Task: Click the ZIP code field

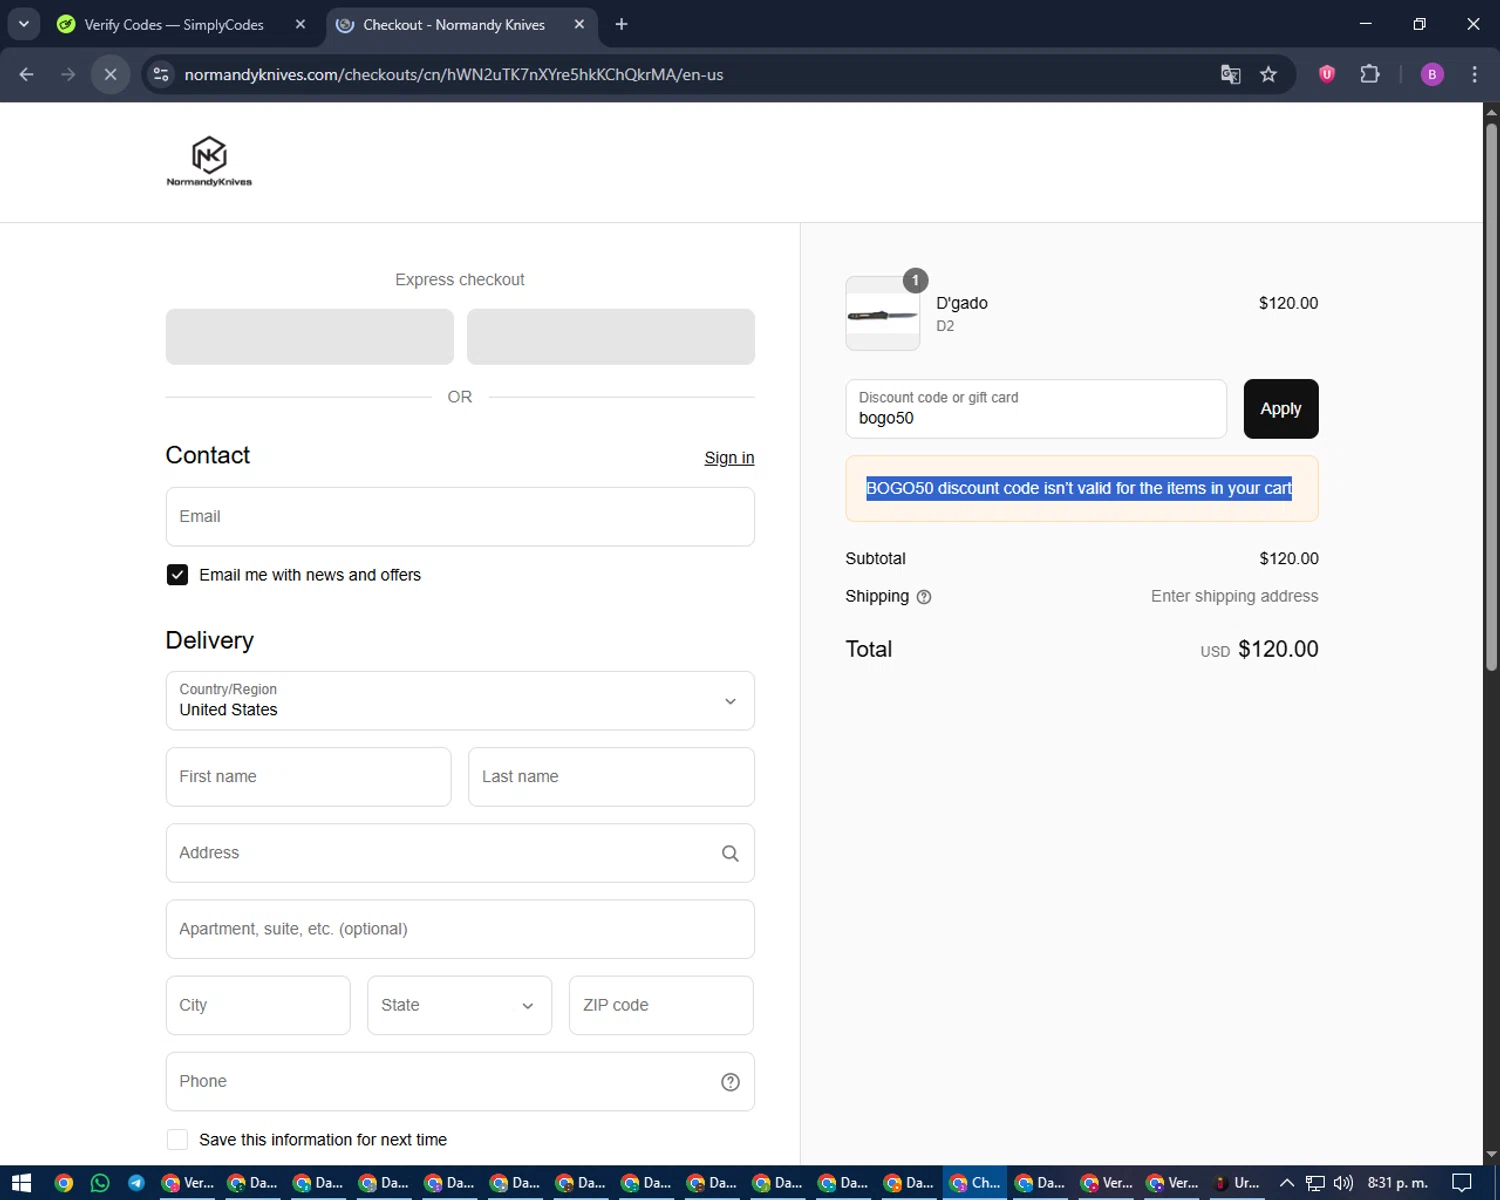Action: pos(661,1005)
